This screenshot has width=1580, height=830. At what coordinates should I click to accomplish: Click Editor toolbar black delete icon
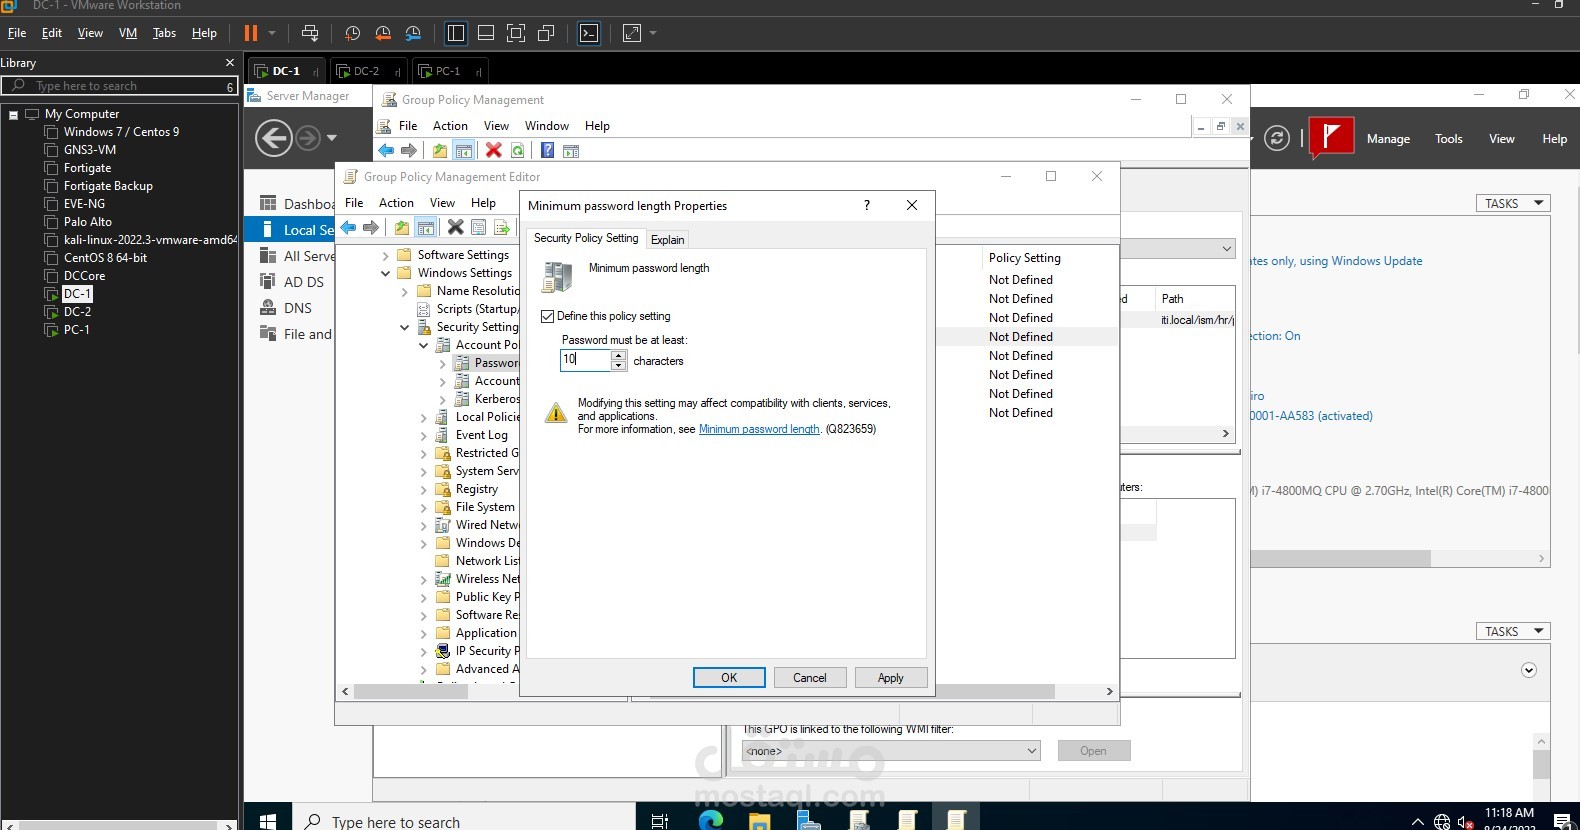point(455,227)
